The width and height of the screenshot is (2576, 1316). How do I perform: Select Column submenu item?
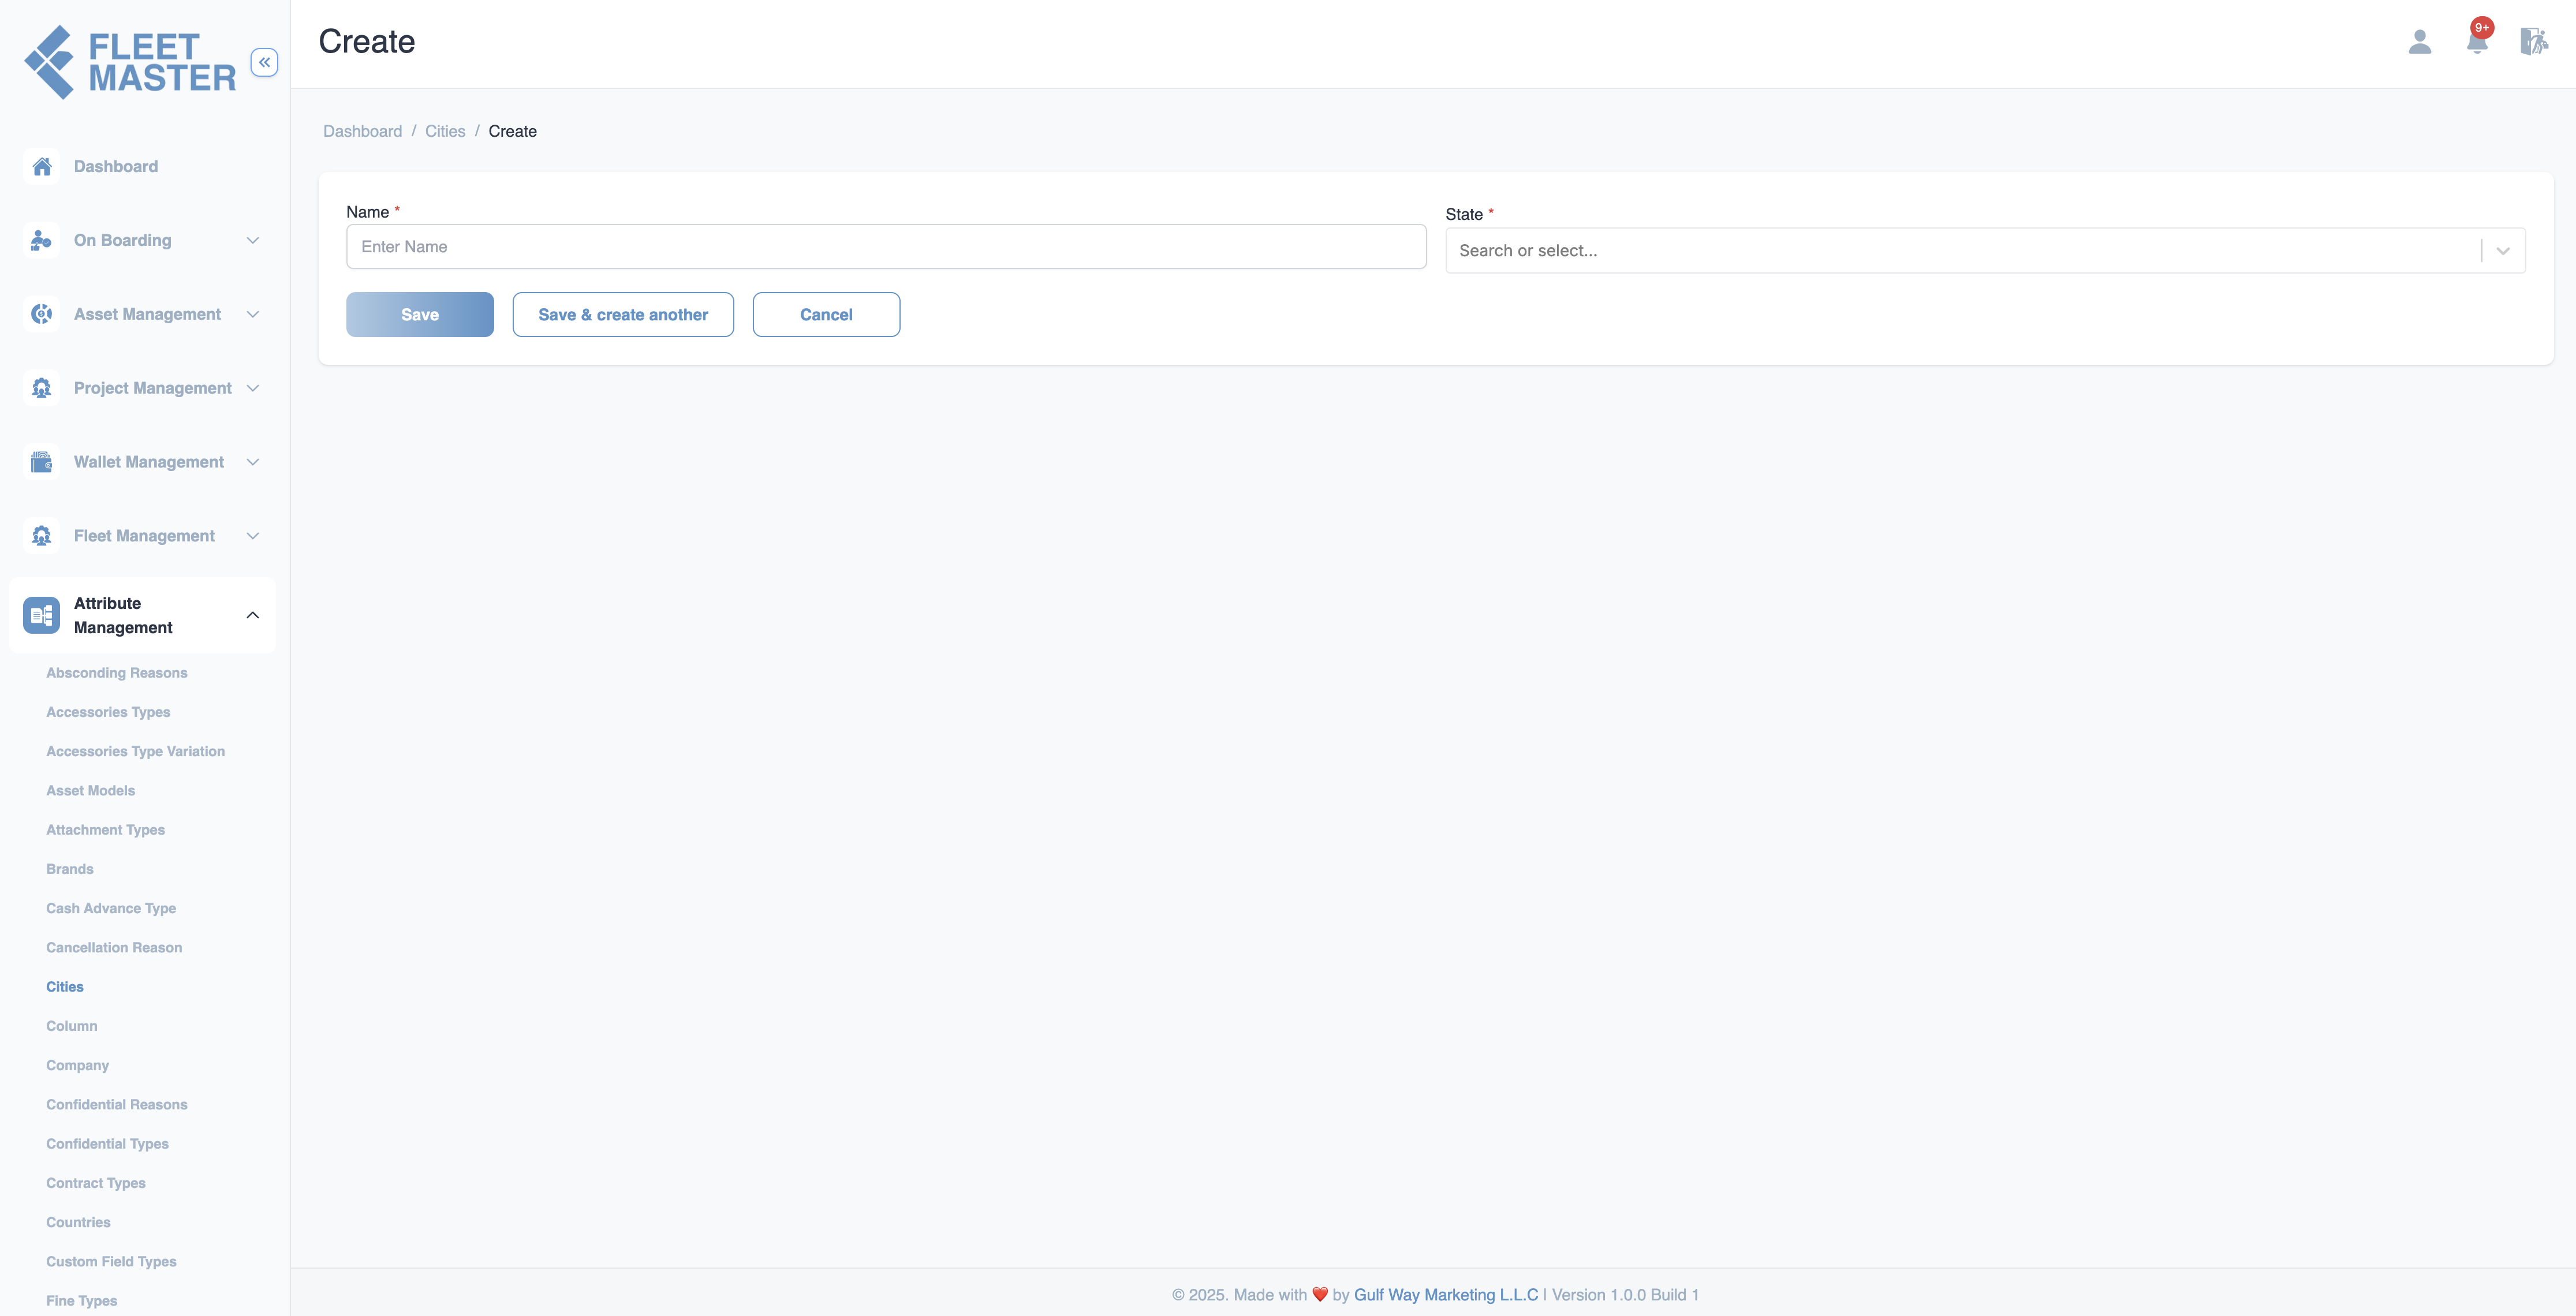[x=72, y=1026]
